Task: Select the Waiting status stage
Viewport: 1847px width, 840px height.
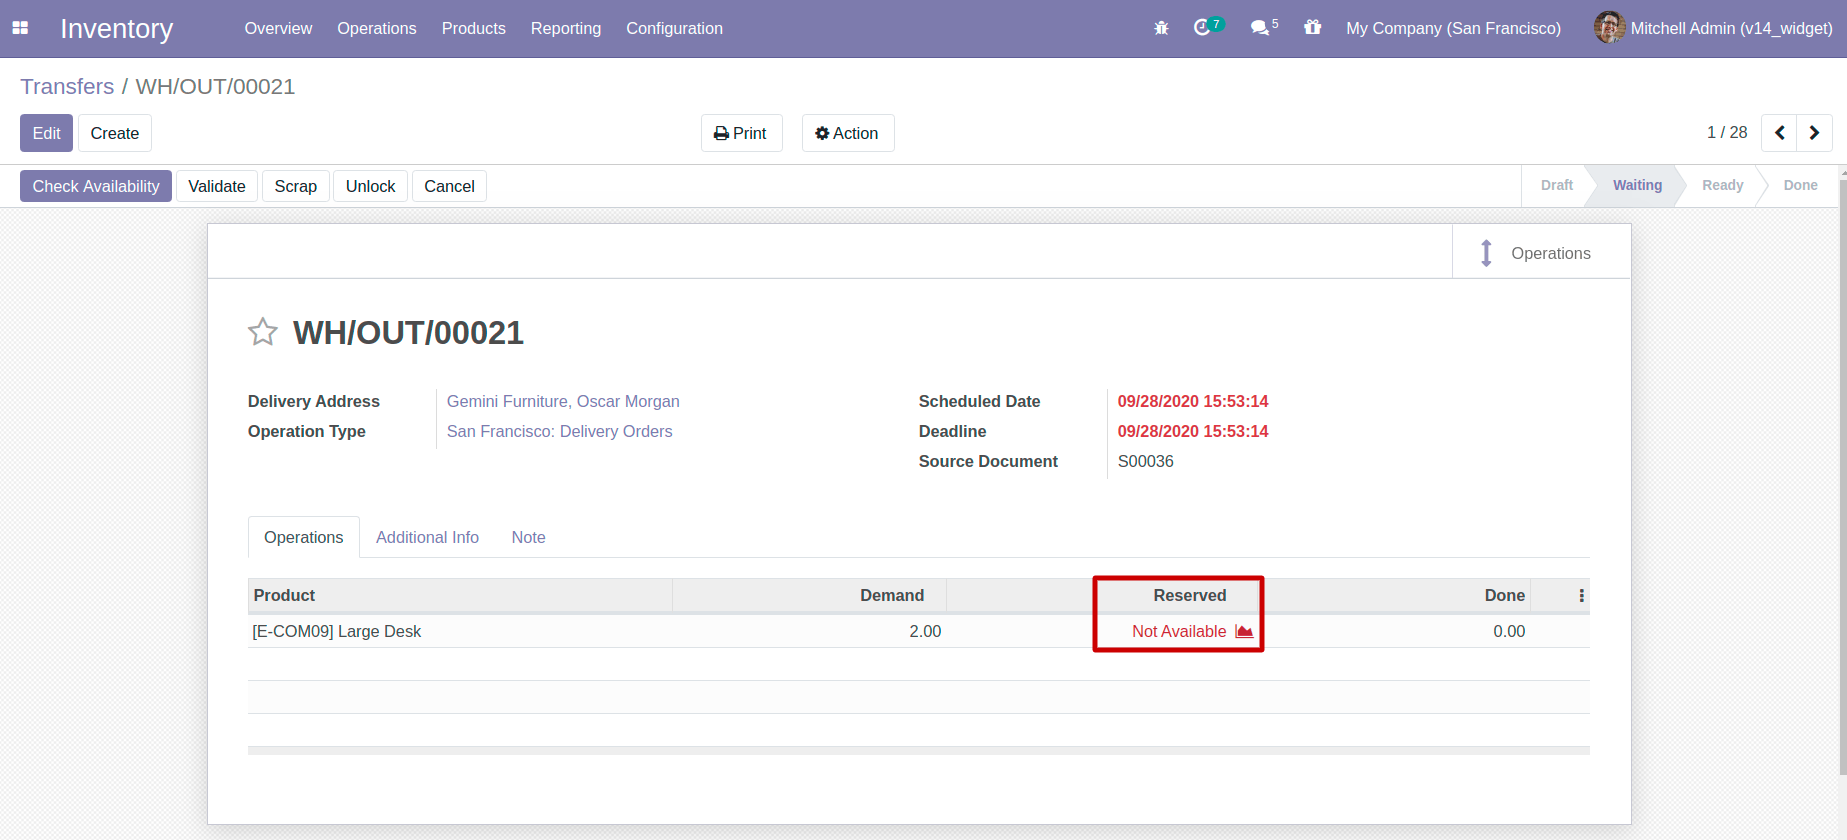Action: pyautogui.click(x=1637, y=185)
